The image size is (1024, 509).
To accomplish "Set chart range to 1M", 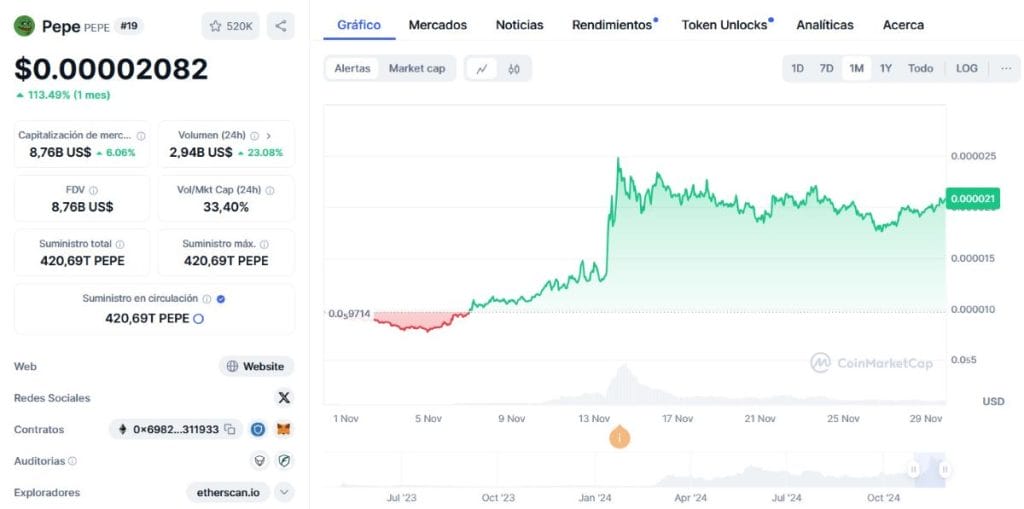I will 857,69.
